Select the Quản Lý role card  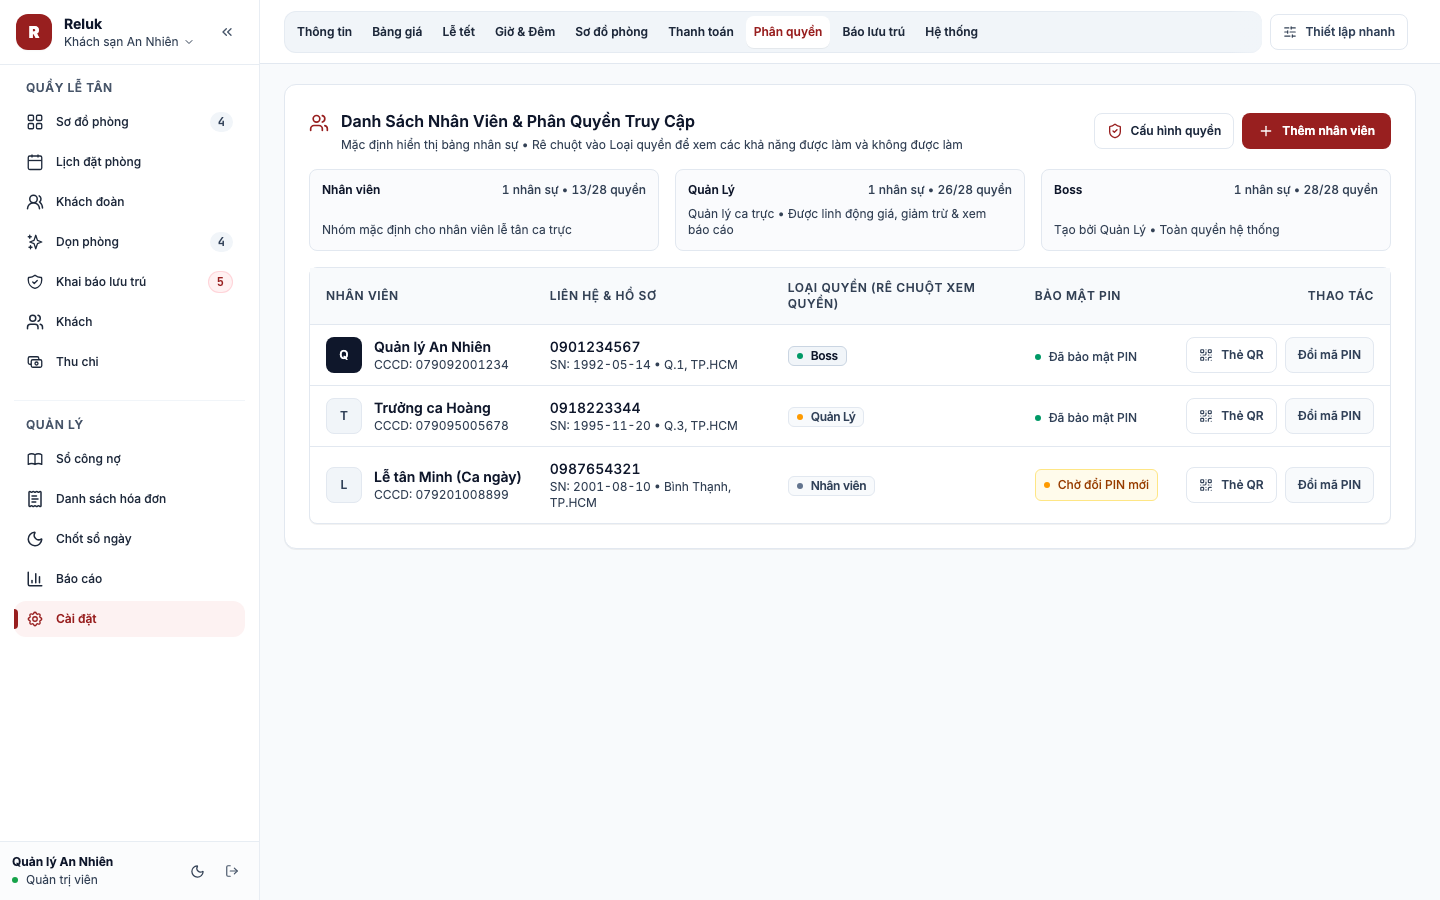pos(850,210)
